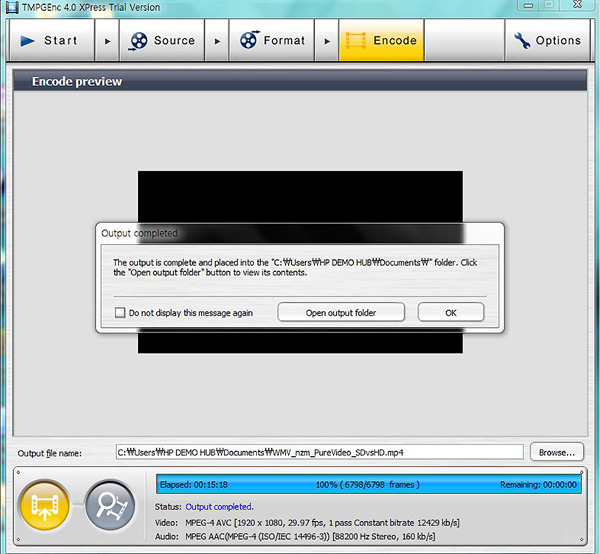600x554 pixels.
Task: Click the yellow start encode output icon
Action: 45,505
